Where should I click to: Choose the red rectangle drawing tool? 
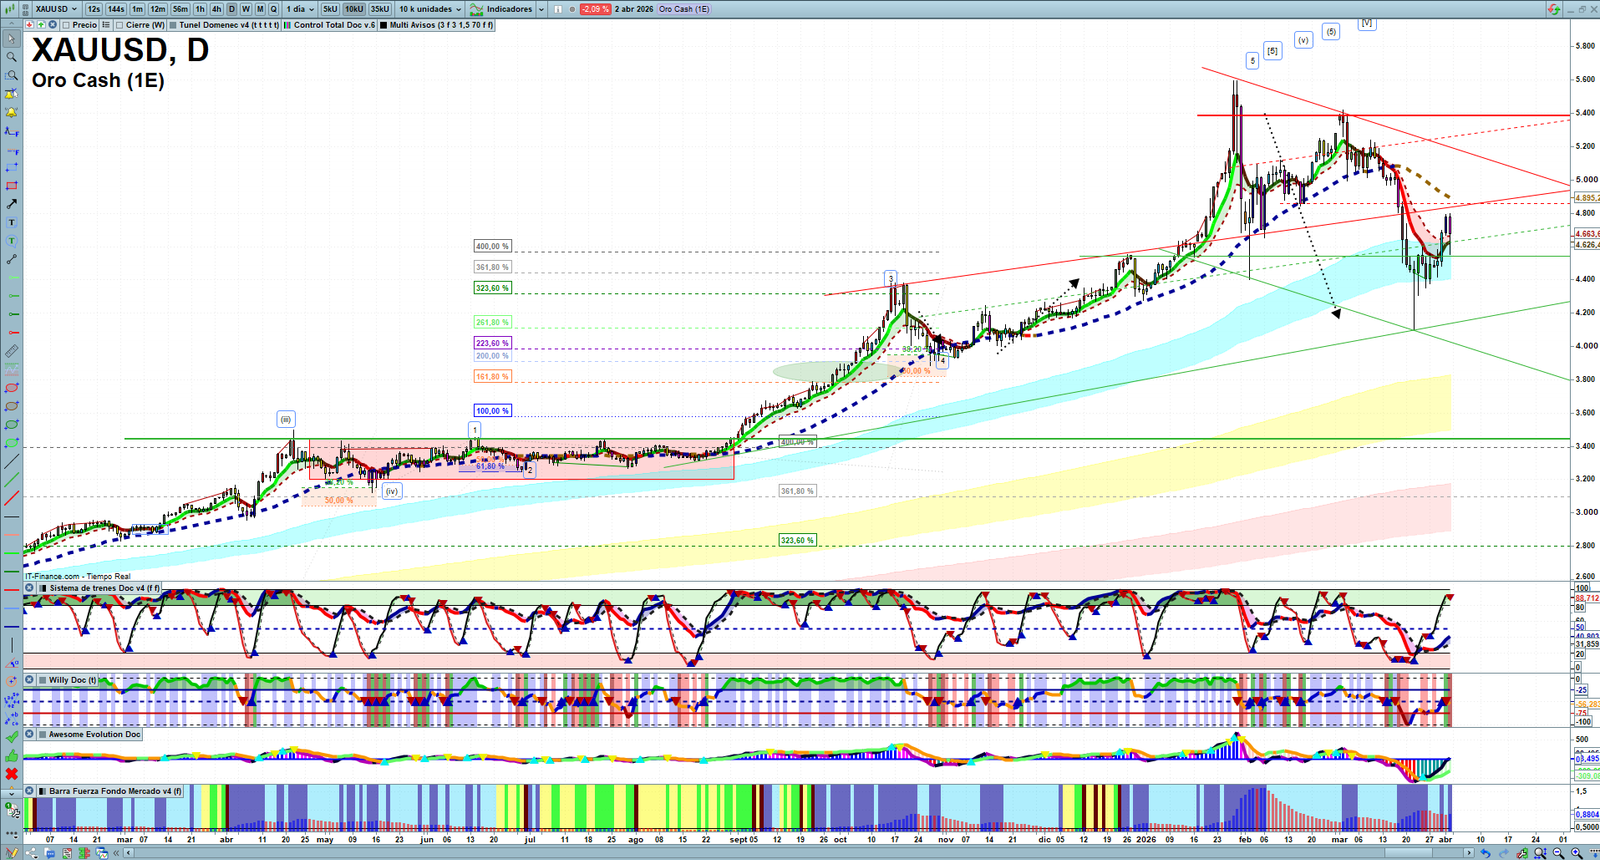coord(12,186)
